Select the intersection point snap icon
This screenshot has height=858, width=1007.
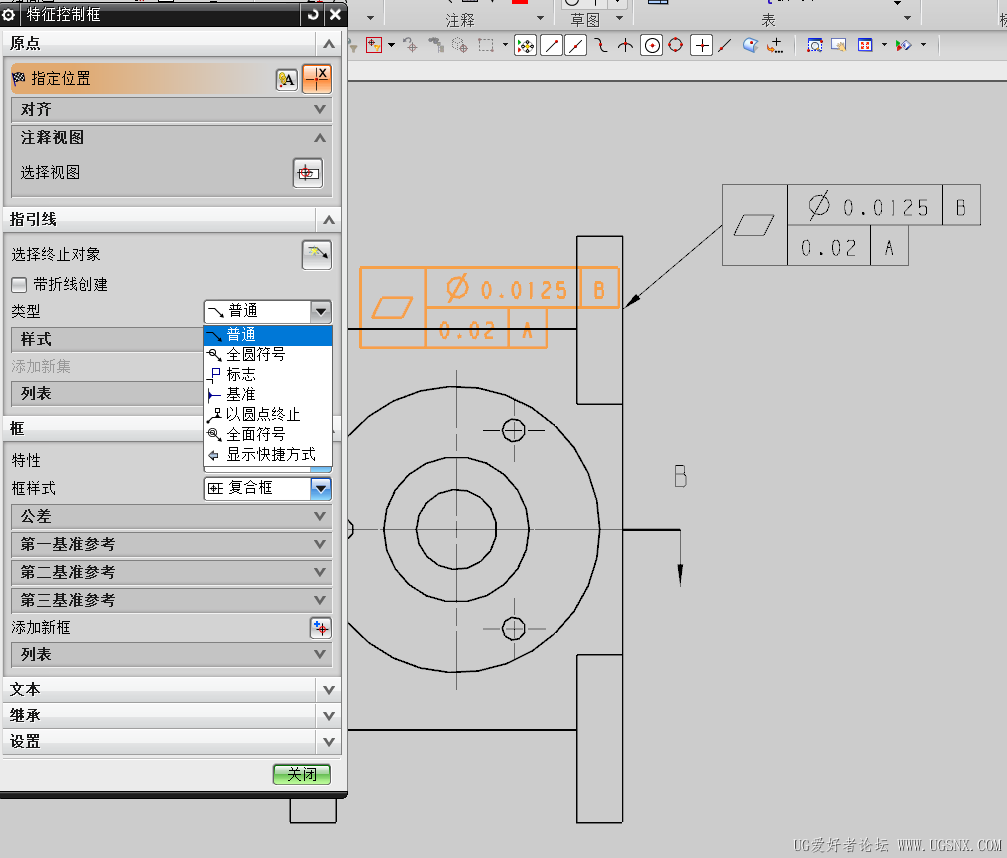pyautogui.click(x=625, y=45)
